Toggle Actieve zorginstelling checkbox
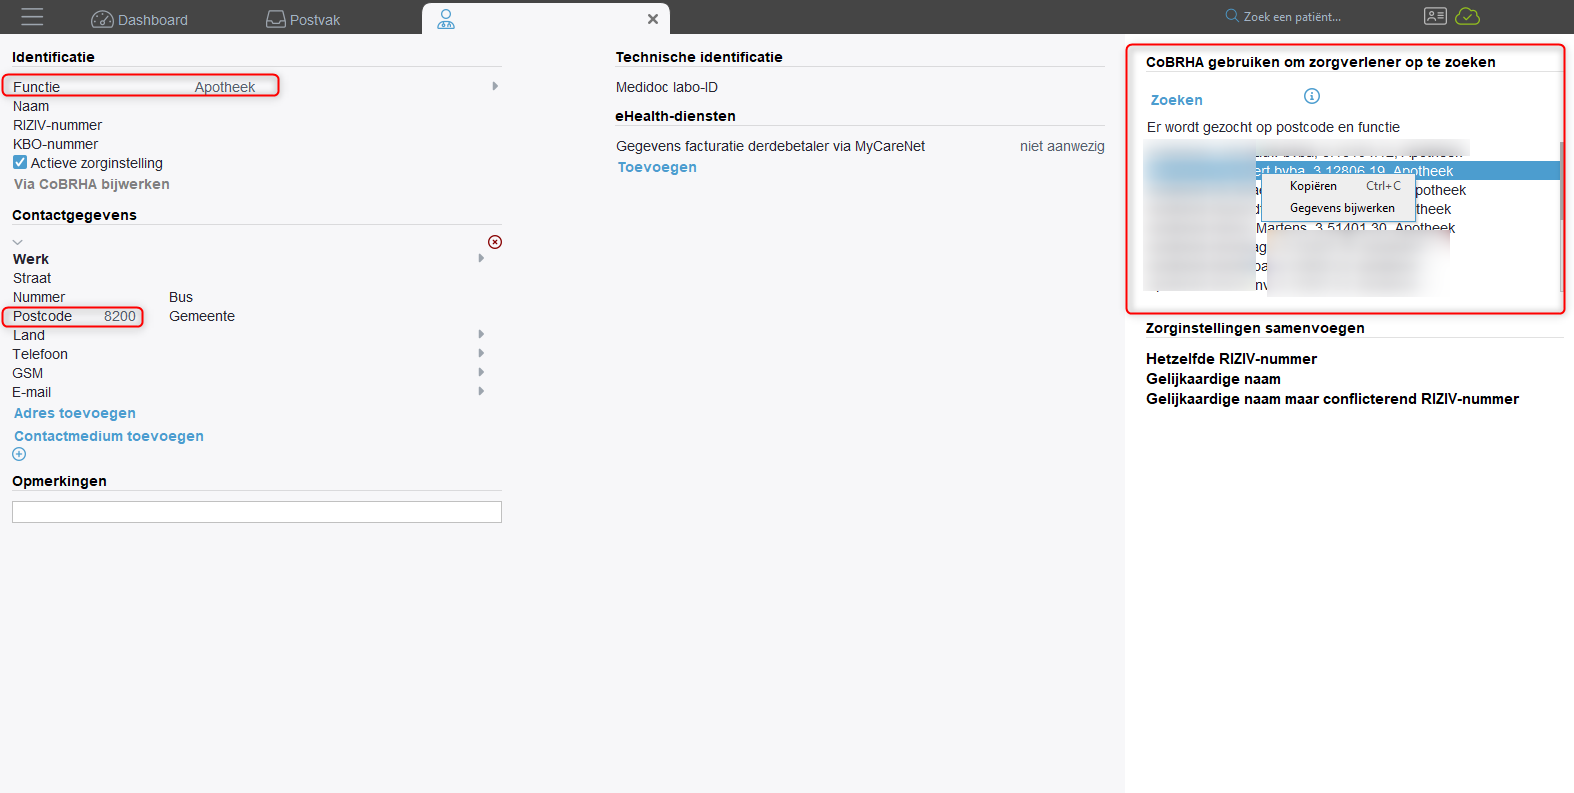The height and width of the screenshot is (793, 1574). [x=20, y=162]
